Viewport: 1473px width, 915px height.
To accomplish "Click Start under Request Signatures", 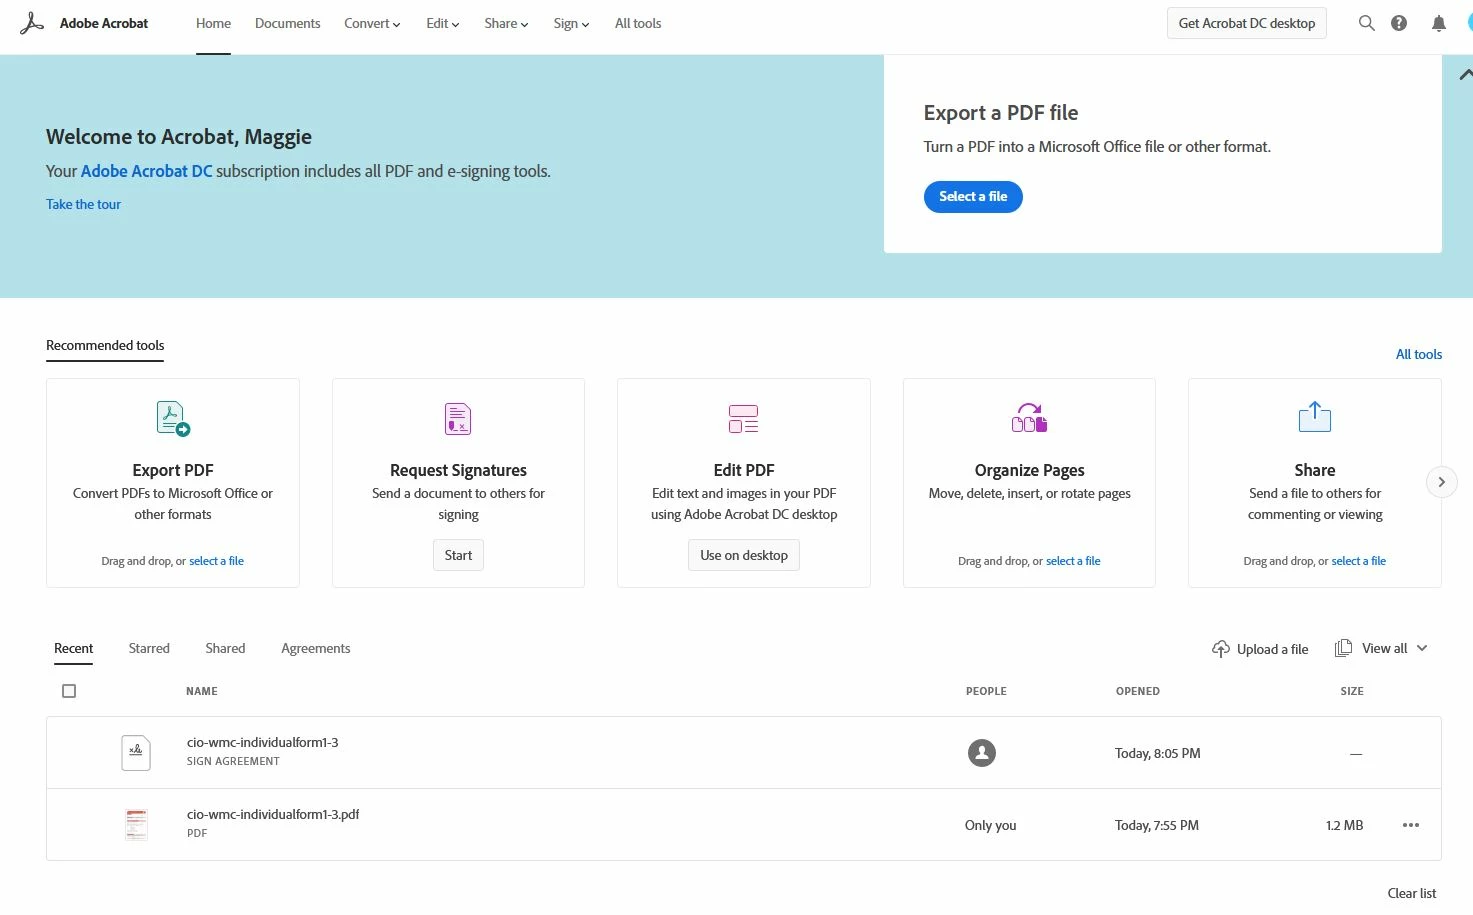I will pyautogui.click(x=458, y=555).
